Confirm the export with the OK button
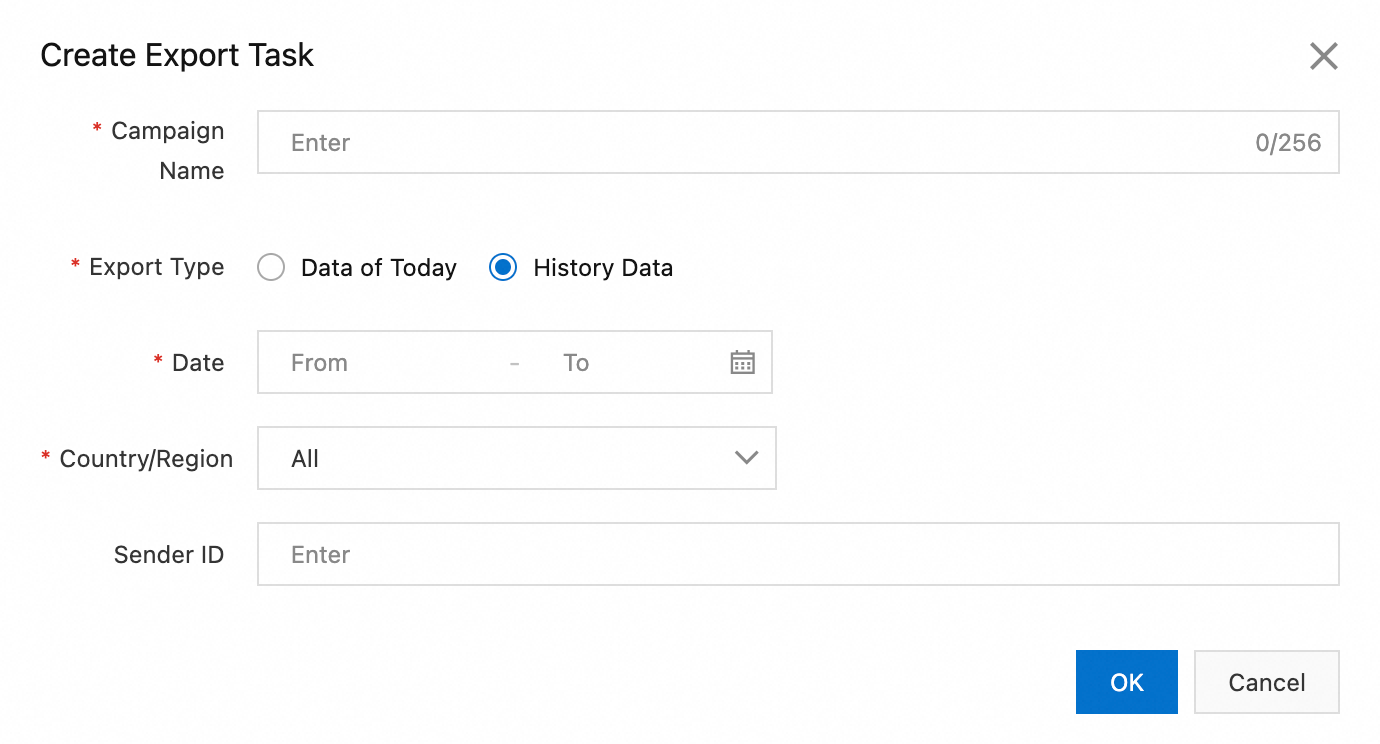 tap(1126, 682)
